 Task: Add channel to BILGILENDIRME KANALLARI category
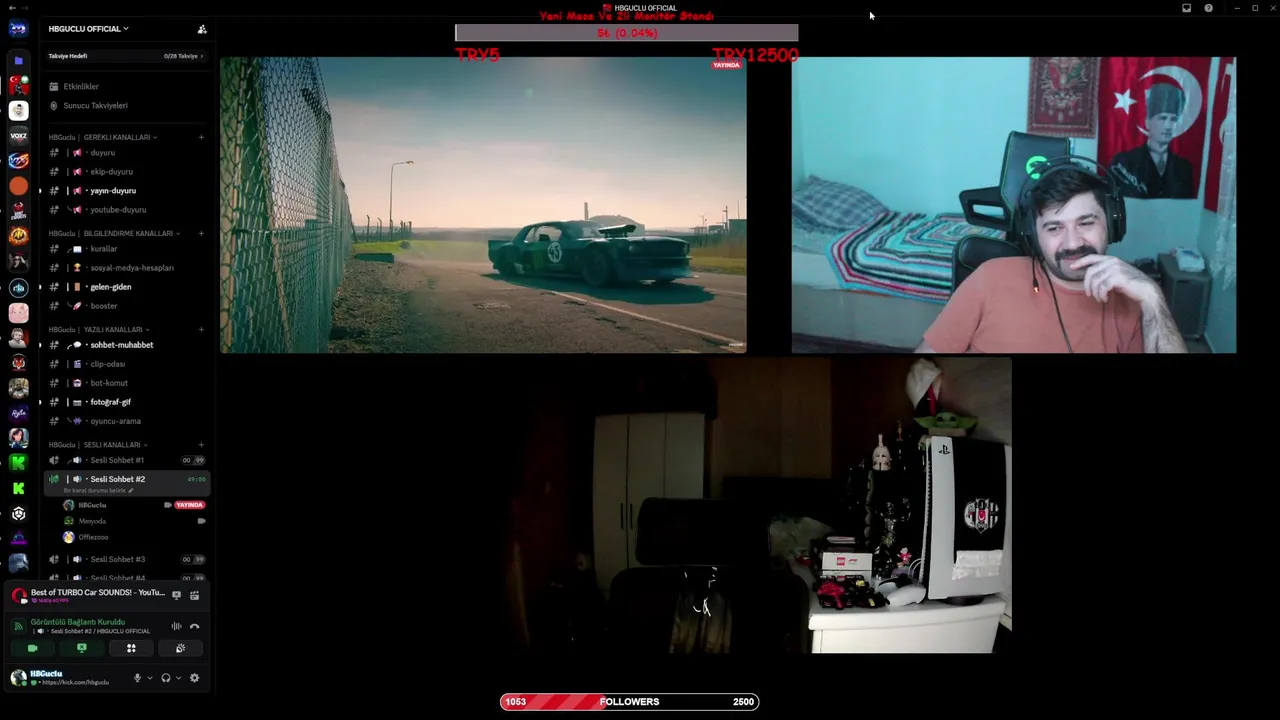click(x=201, y=233)
